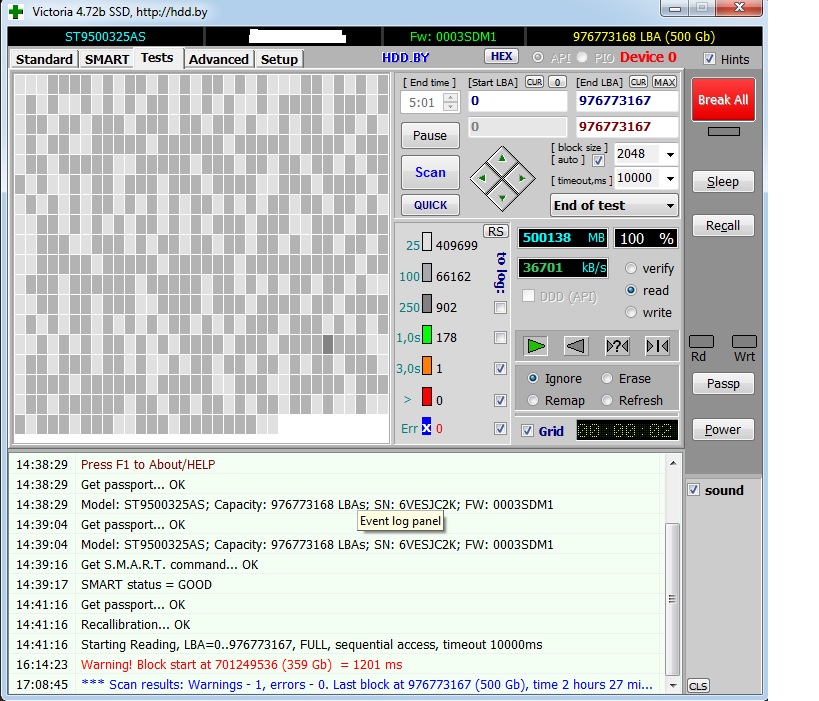Click the Passp button
The height and width of the screenshot is (701, 819).
pos(723,383)
